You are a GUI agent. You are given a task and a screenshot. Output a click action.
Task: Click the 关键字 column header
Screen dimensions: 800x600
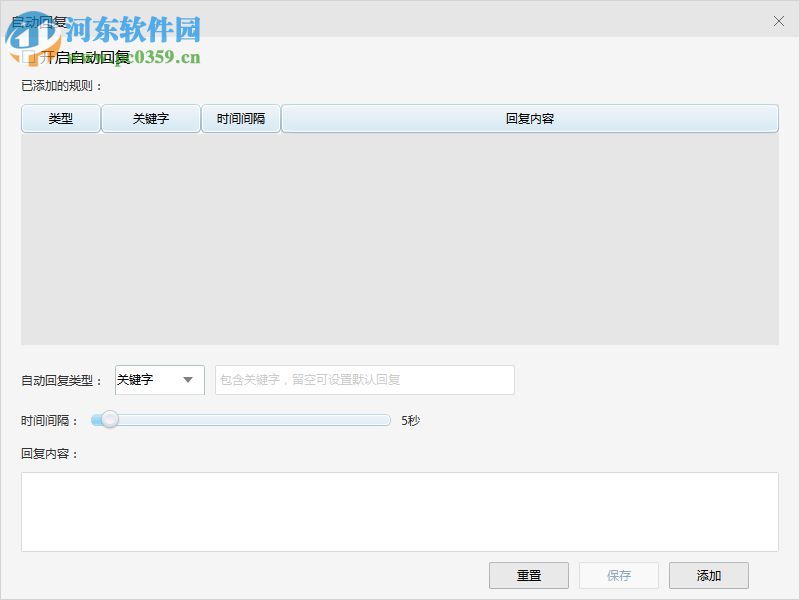[151, 118]
